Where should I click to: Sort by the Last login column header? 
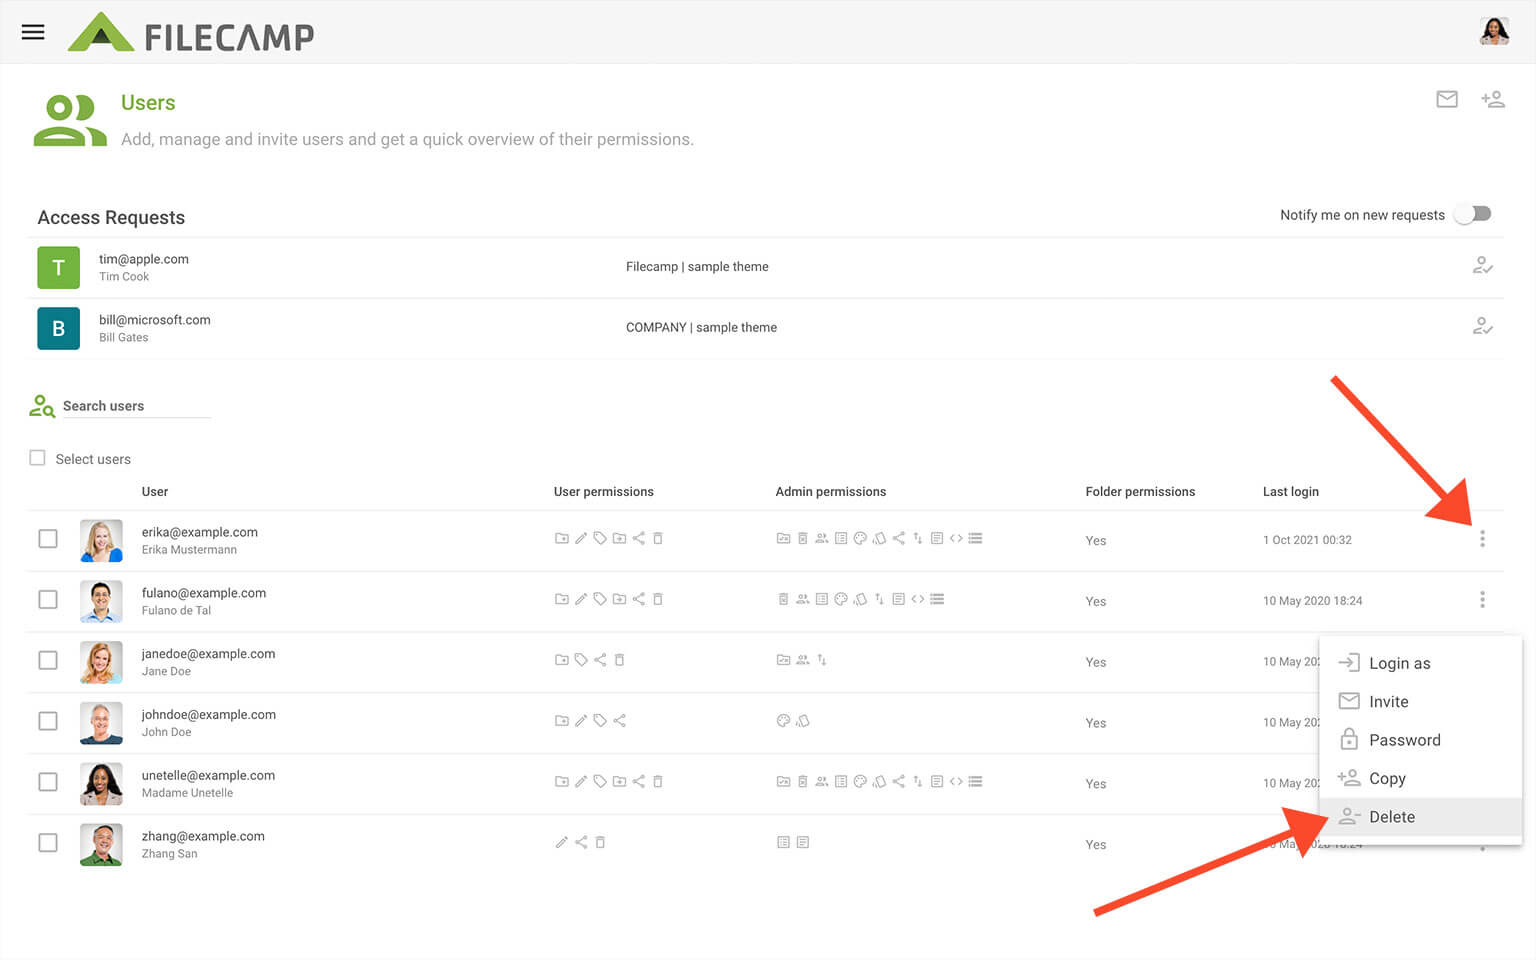click(x=1290, y=492)
